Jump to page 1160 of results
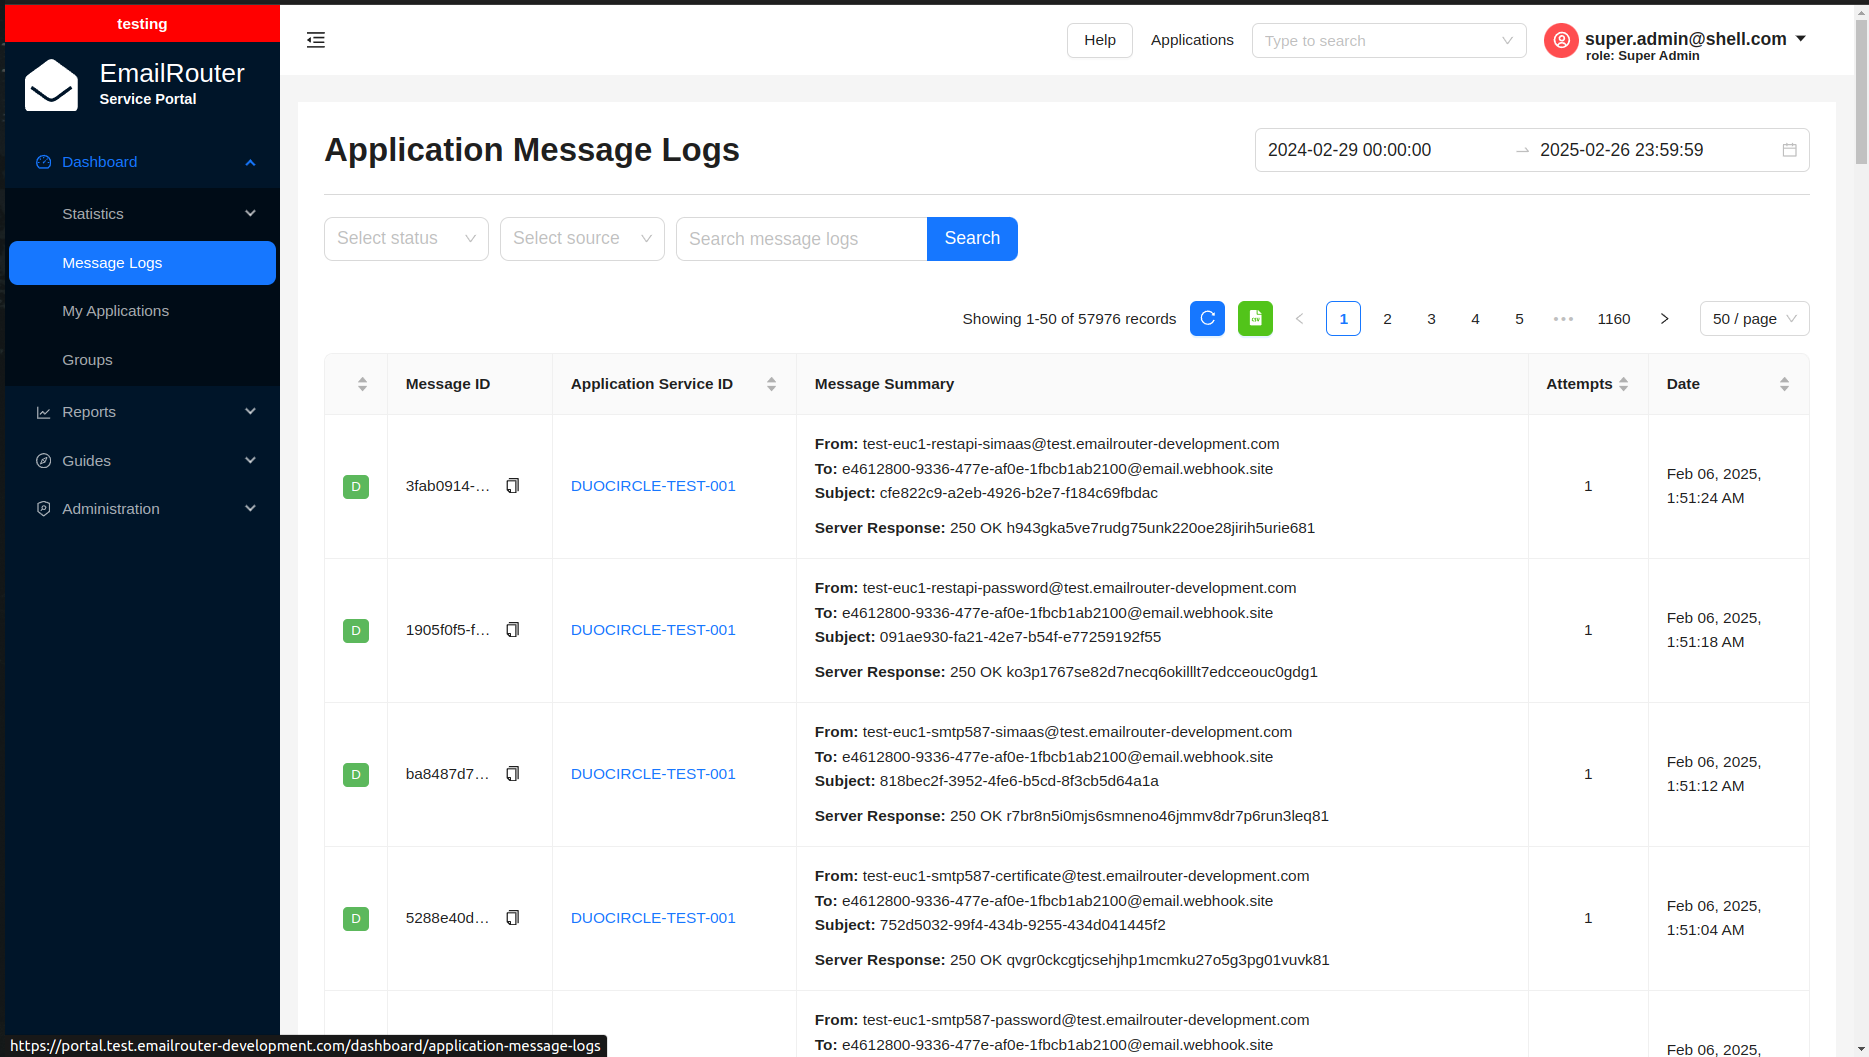This screenshot has height=1057, width=1869. (x=1613, y=318)
